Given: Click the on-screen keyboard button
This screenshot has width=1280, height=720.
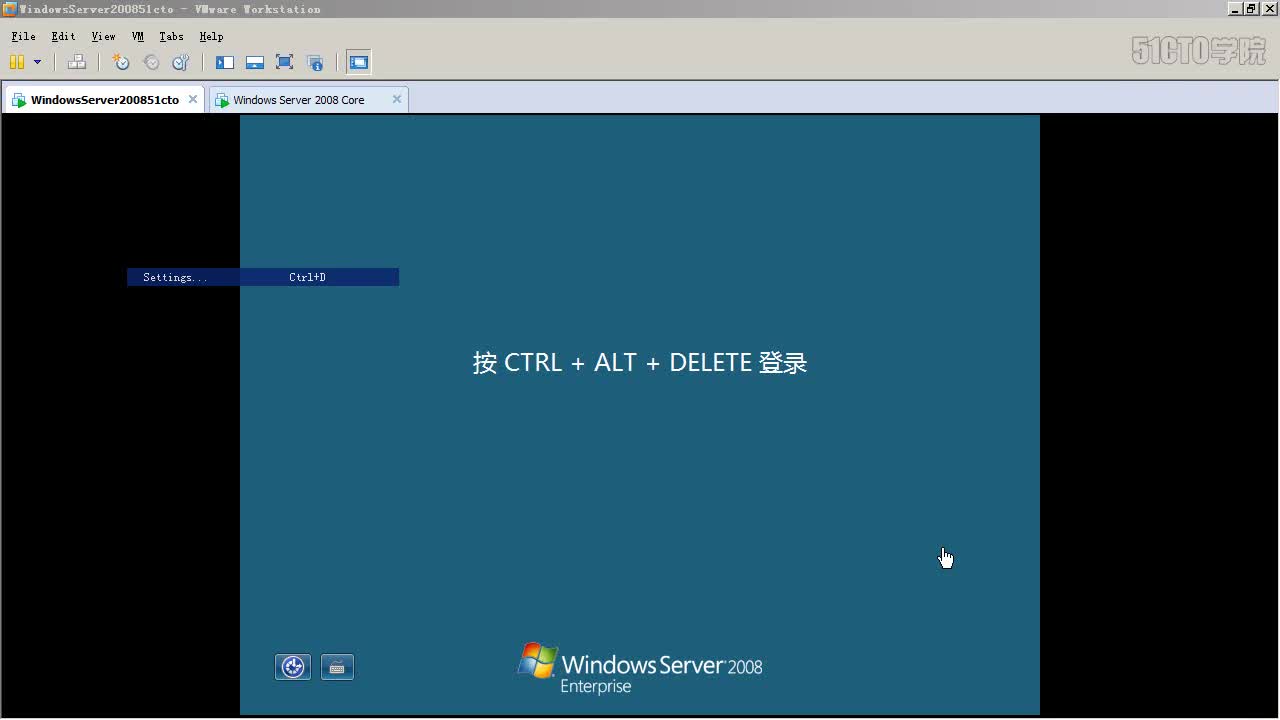Looking at the screenshot, I should point(337,667).
